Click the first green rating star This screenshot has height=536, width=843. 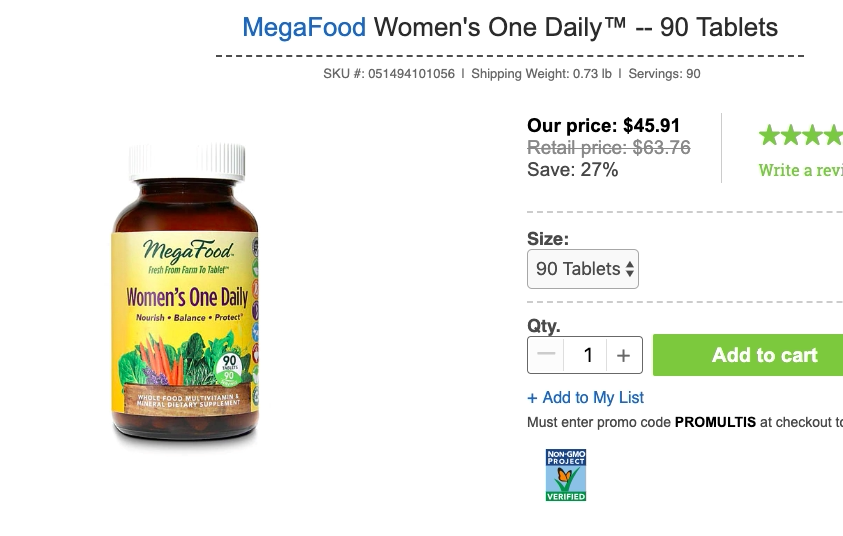point(770,135)
